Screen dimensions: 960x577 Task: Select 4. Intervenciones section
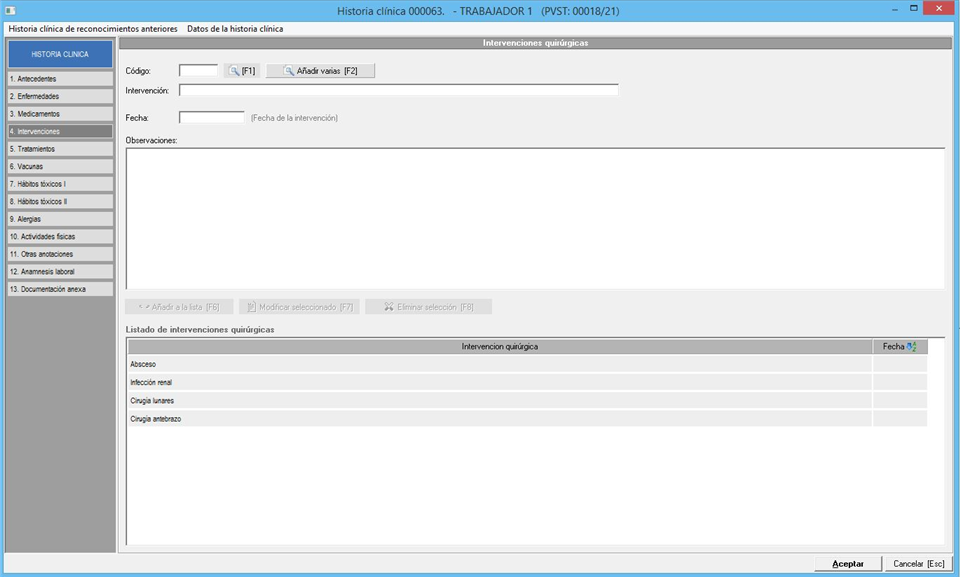click(60, 132)
